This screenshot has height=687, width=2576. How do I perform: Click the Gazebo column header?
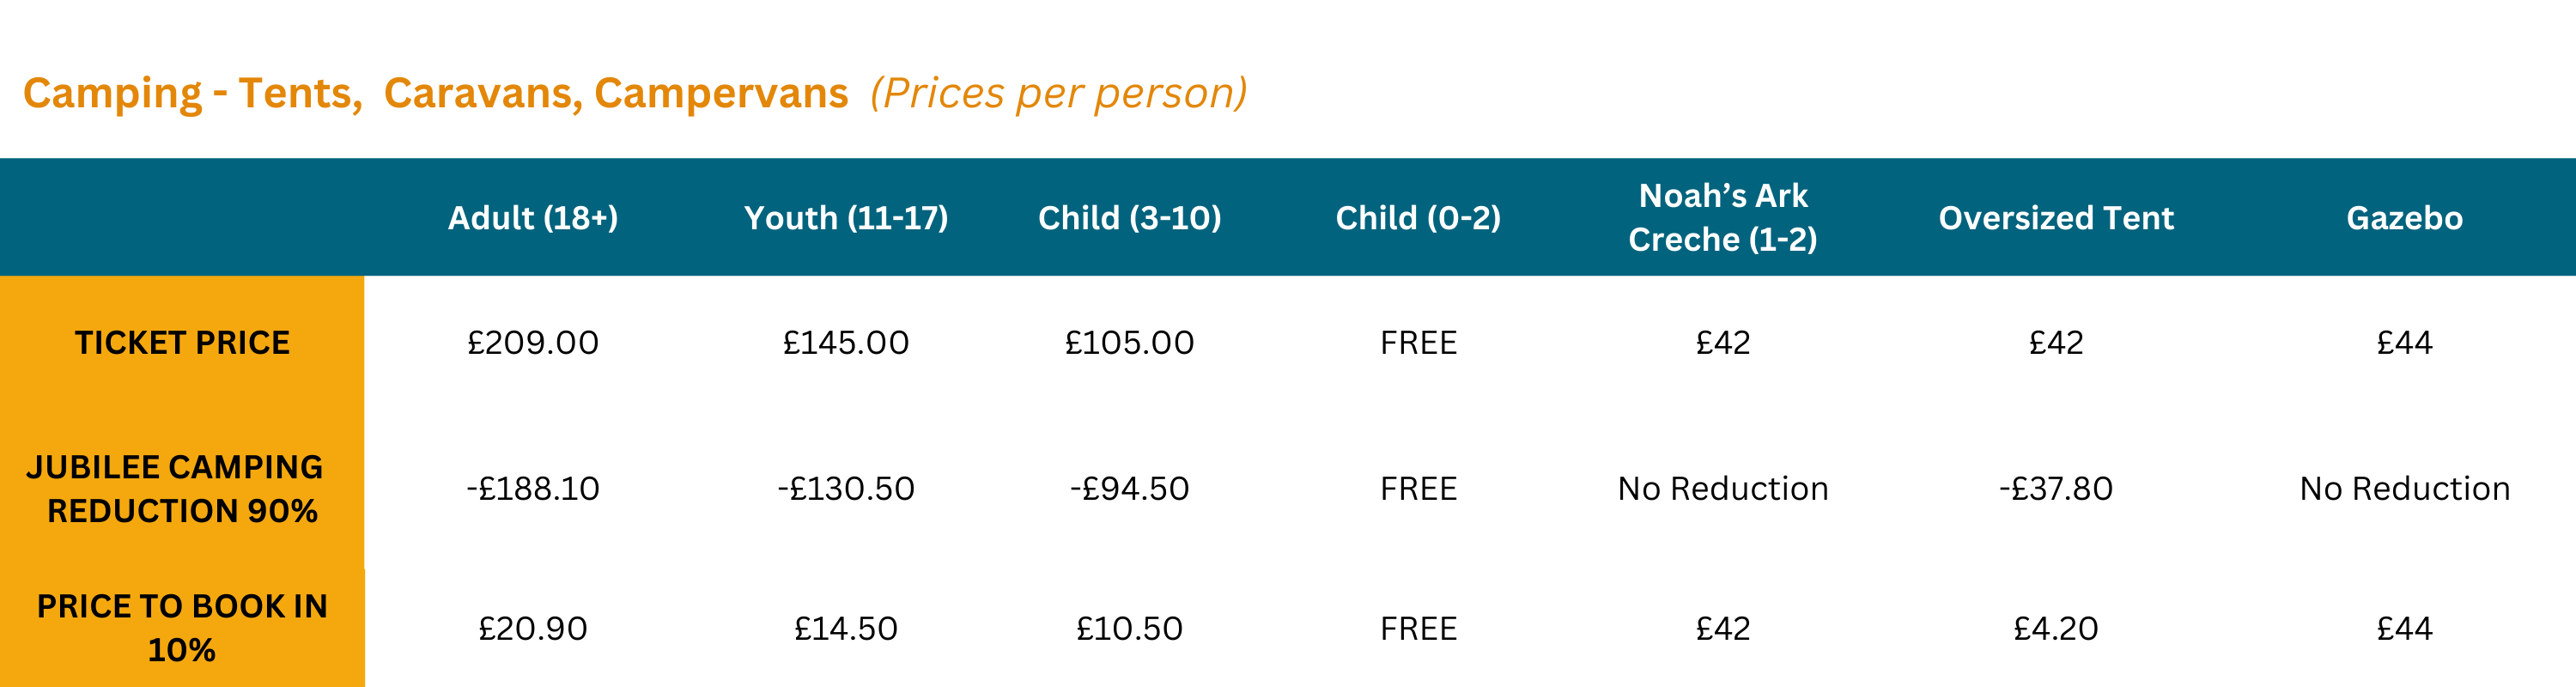2404,218
